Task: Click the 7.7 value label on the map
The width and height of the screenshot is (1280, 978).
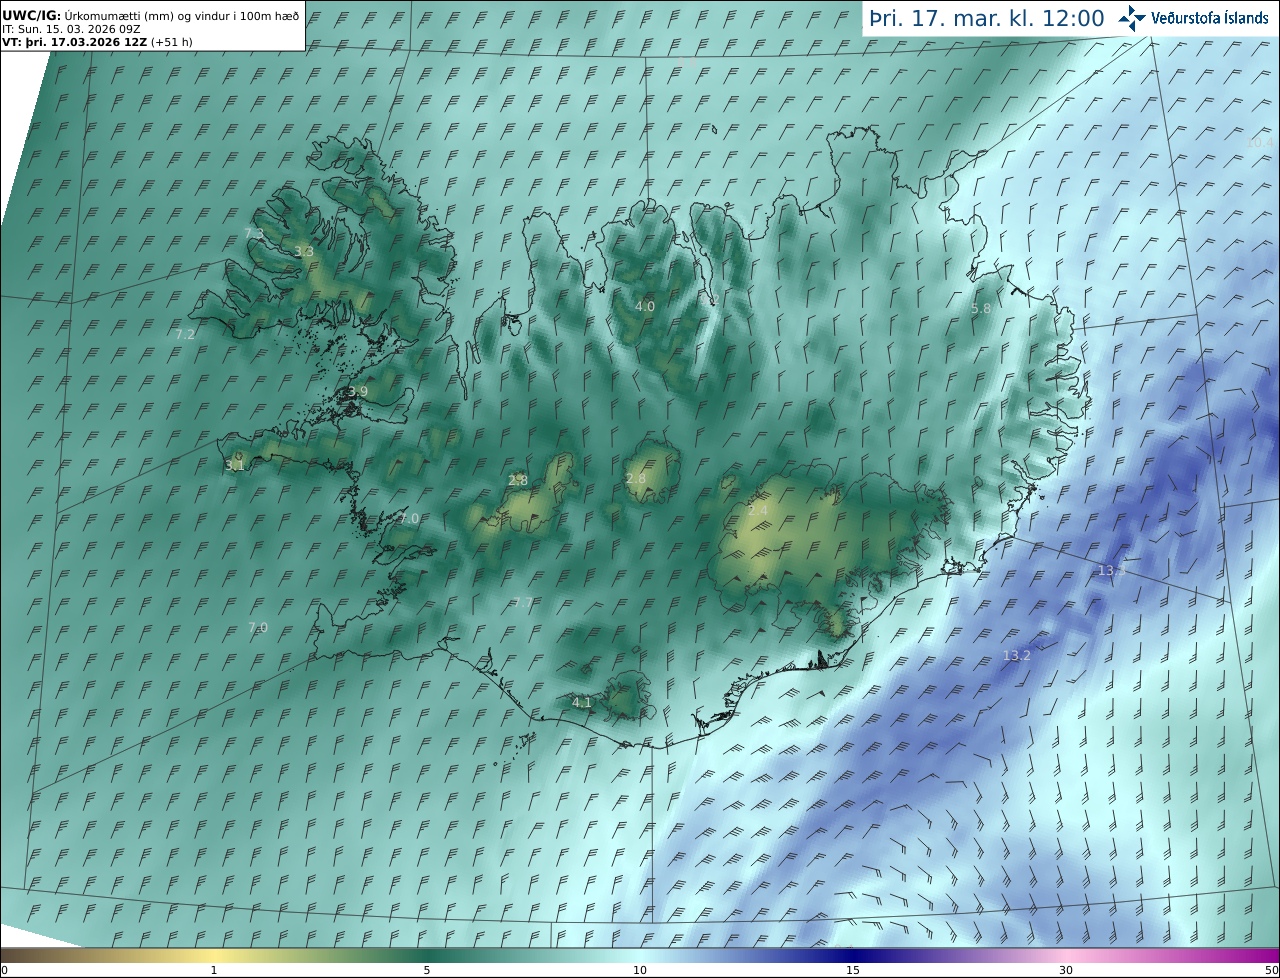Action: tap(523, 603)
